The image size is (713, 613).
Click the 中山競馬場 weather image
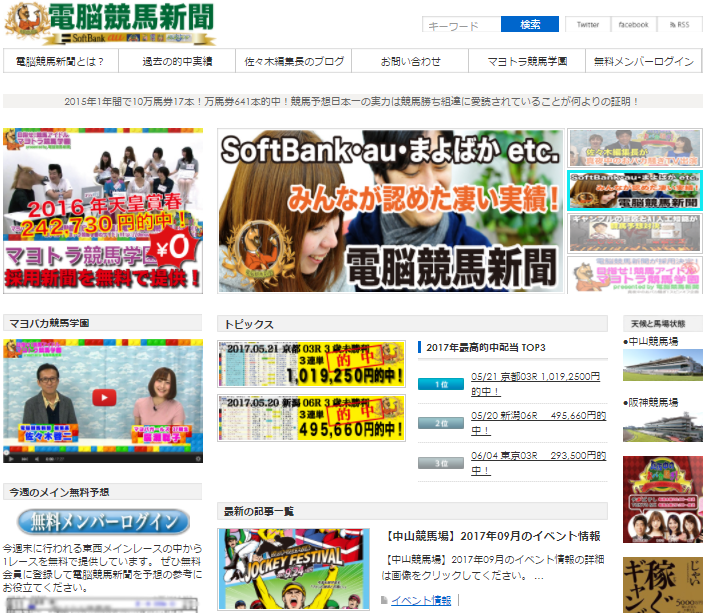click(663, 365)
